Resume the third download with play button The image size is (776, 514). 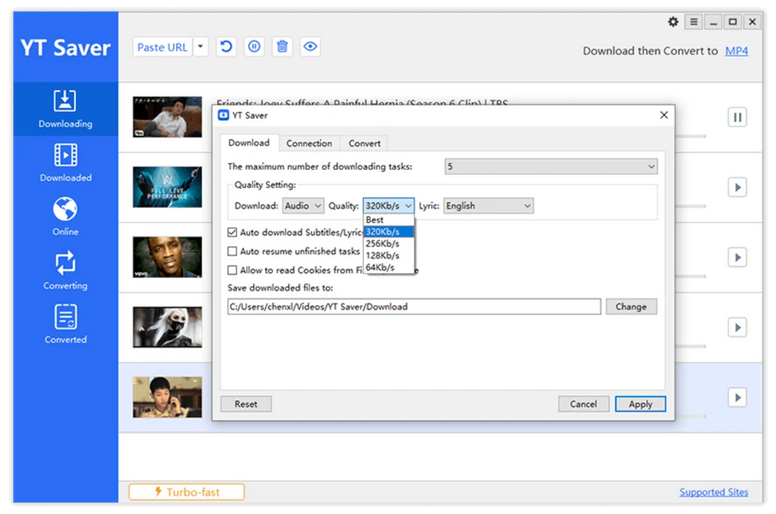(737, 258)
